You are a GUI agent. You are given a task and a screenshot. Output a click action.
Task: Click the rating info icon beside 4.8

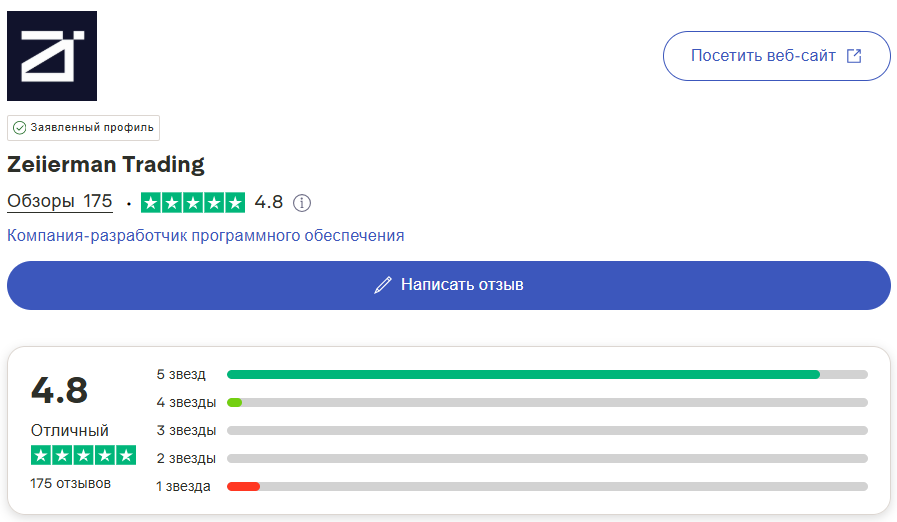302,203
